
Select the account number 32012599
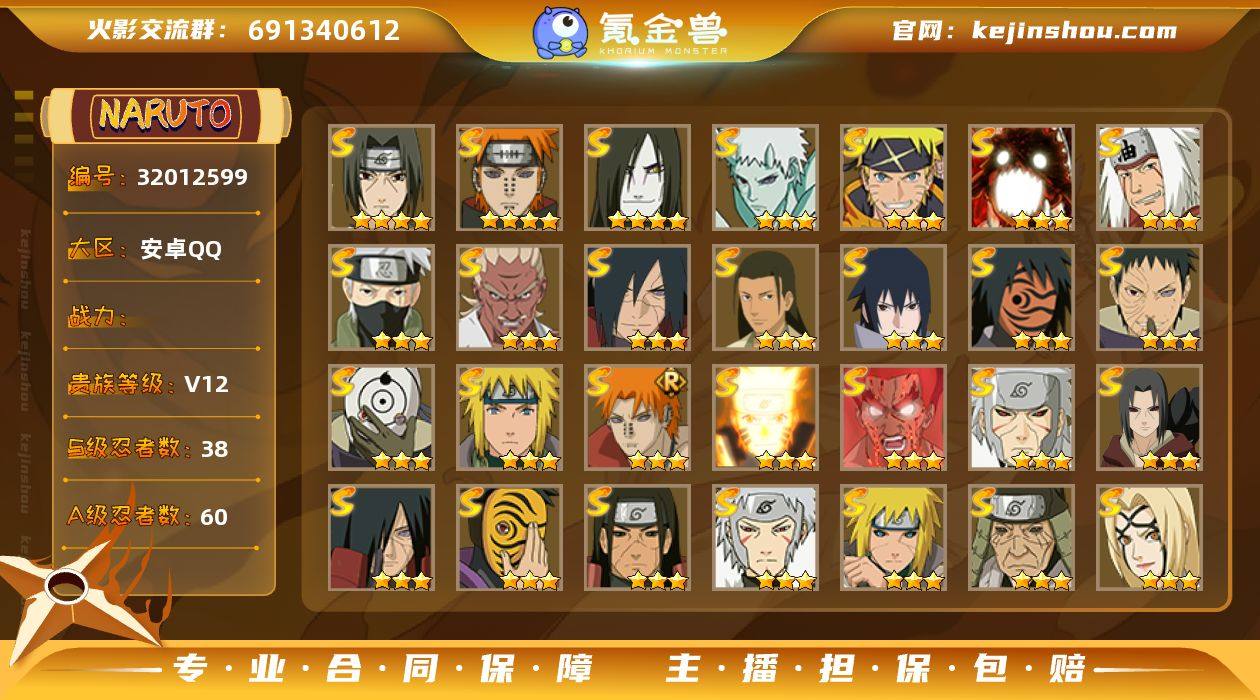pyautogui.click(x=192, y=178)
